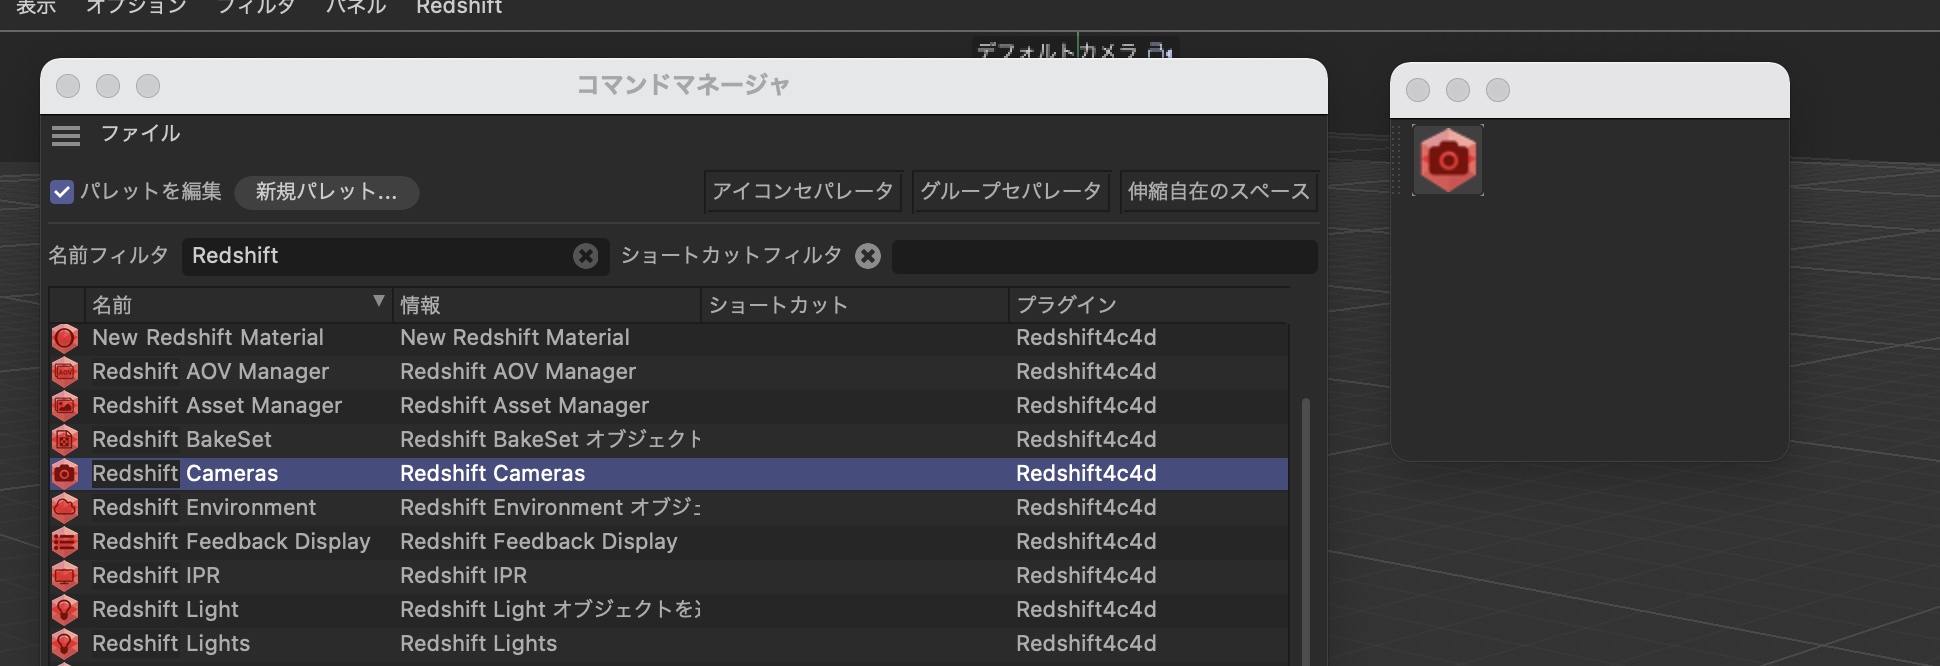The image size is (1940, 666).
Task: Clear the 名前フィルタ text field
Action: pyautogui.click(x=585, y=256)
